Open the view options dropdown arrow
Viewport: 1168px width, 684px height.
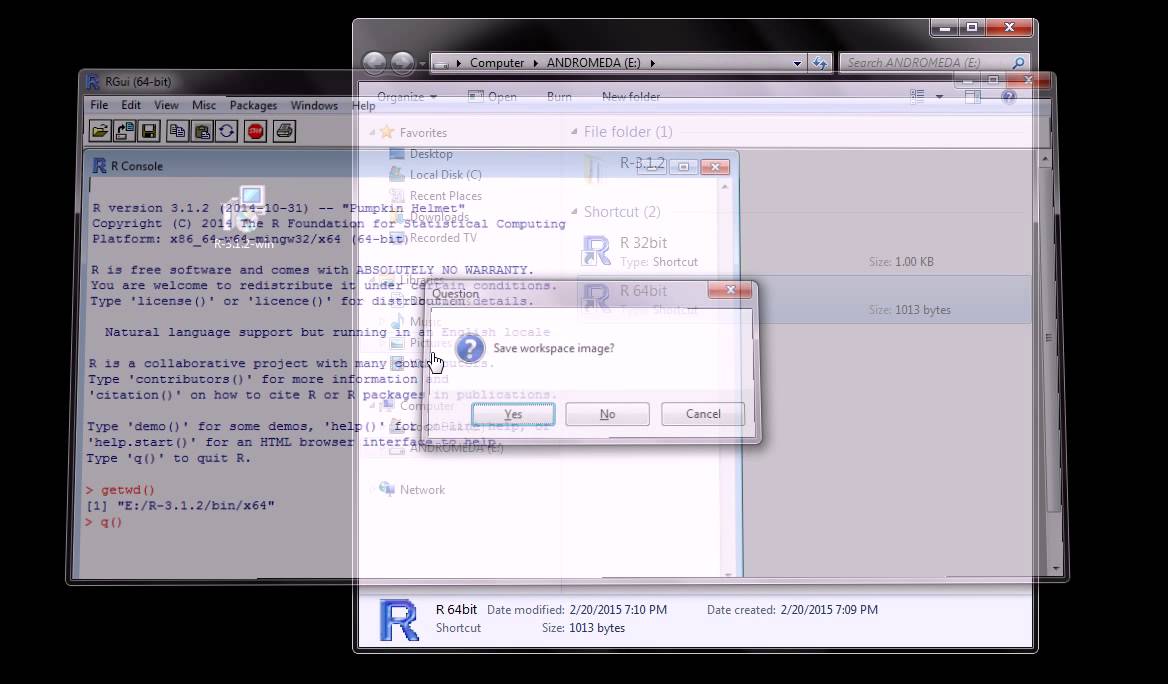(939, 96)
